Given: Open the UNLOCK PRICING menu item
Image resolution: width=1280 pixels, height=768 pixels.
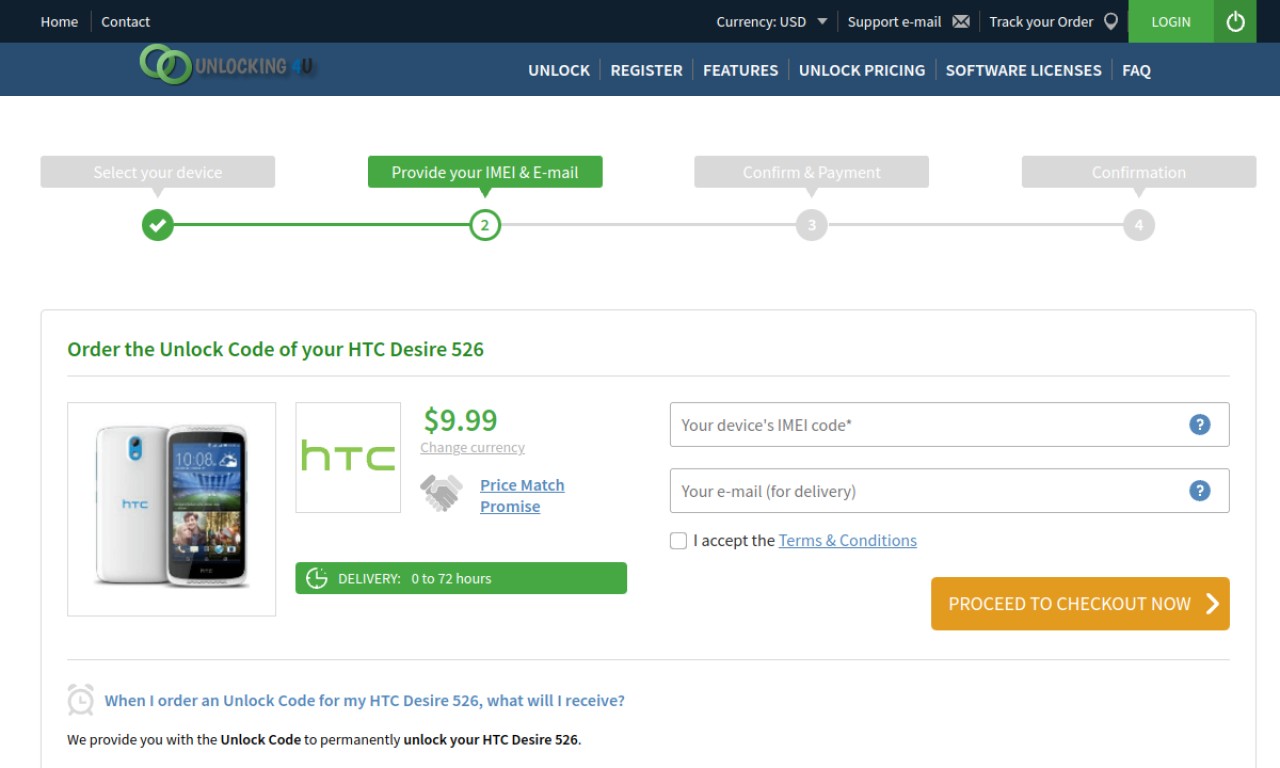Looking at the screenshot, I should pyautogui.click(x=862, y=70).
